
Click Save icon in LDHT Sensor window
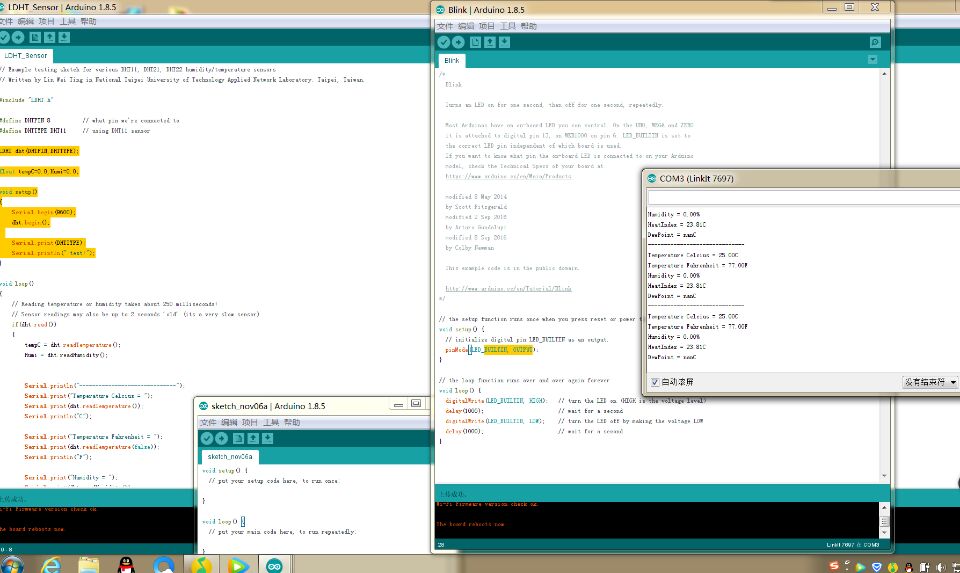(x=64, y=37)
